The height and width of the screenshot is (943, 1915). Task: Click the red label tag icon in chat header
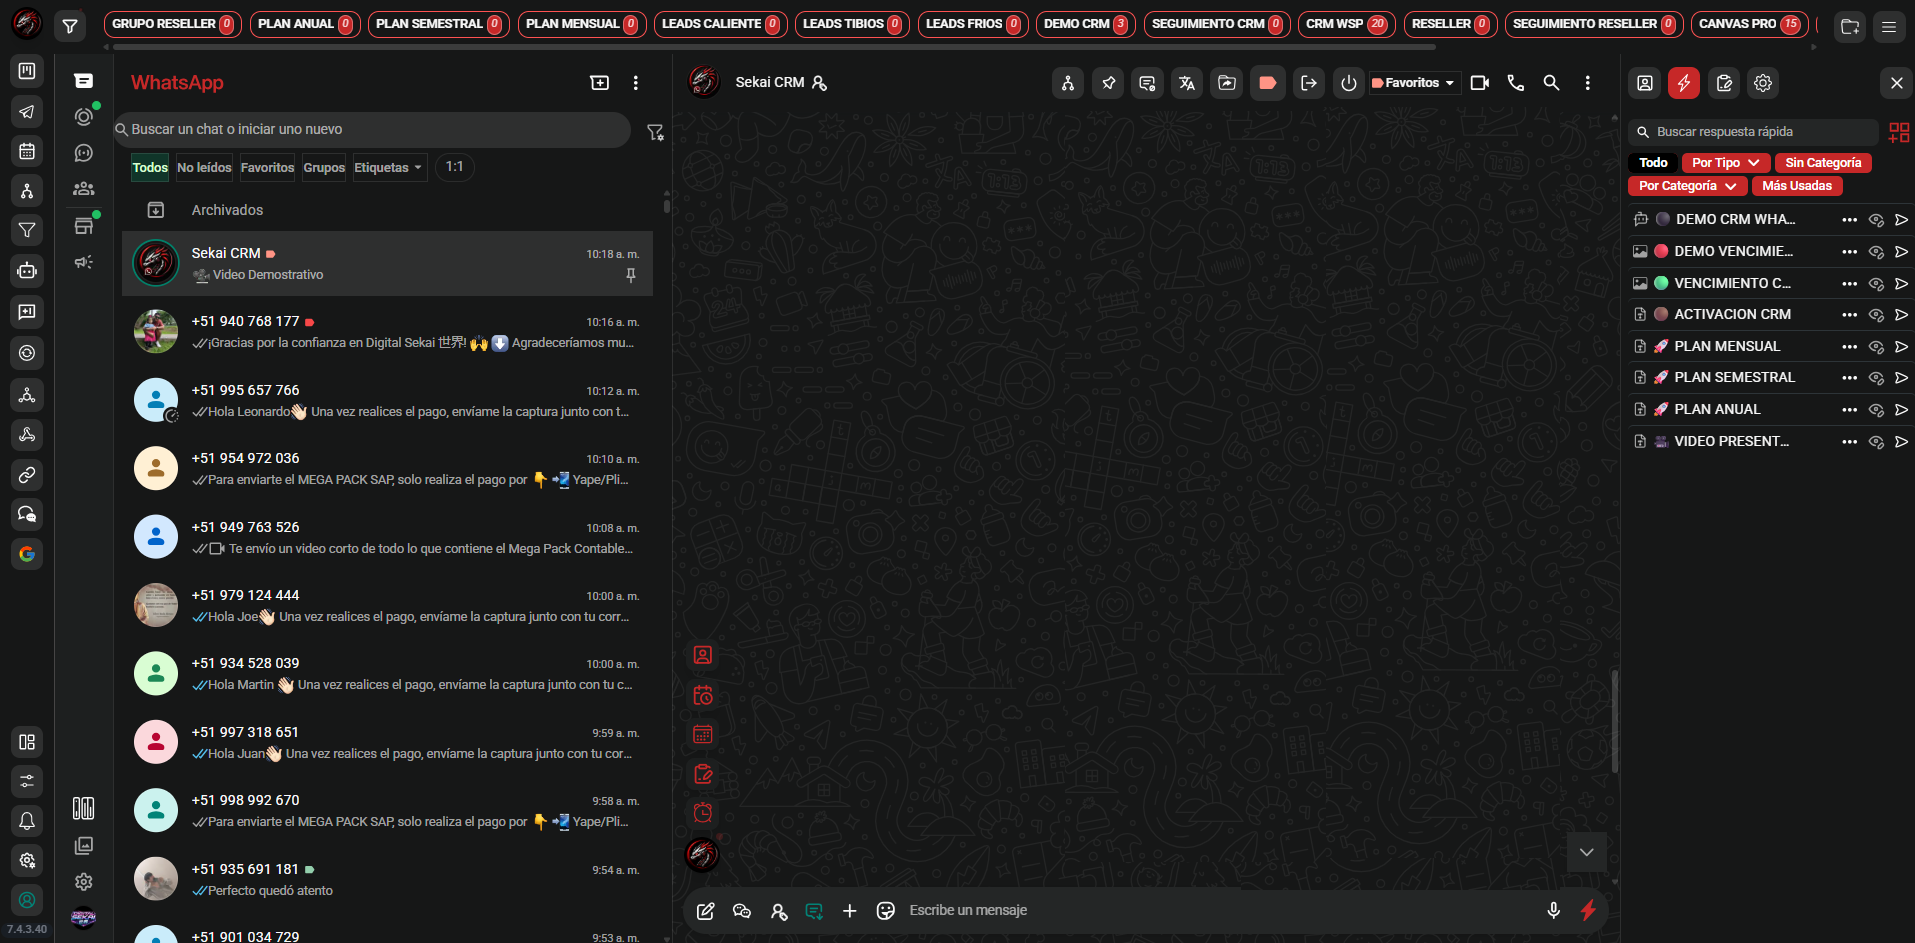point(1267,83)
